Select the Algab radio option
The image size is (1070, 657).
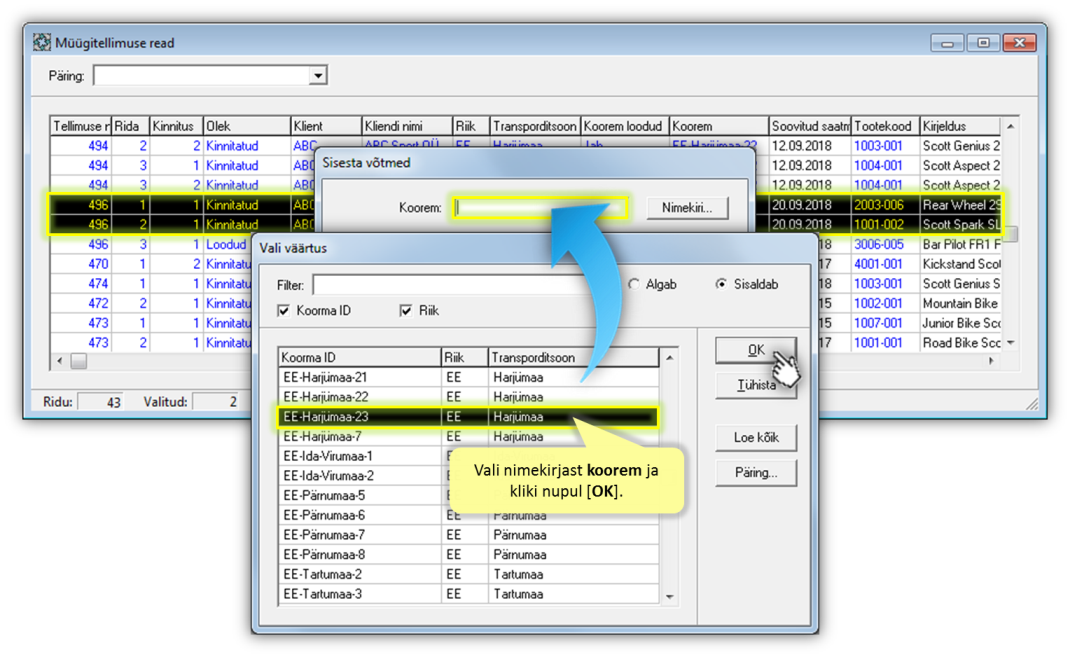click(x=634, y=285)
